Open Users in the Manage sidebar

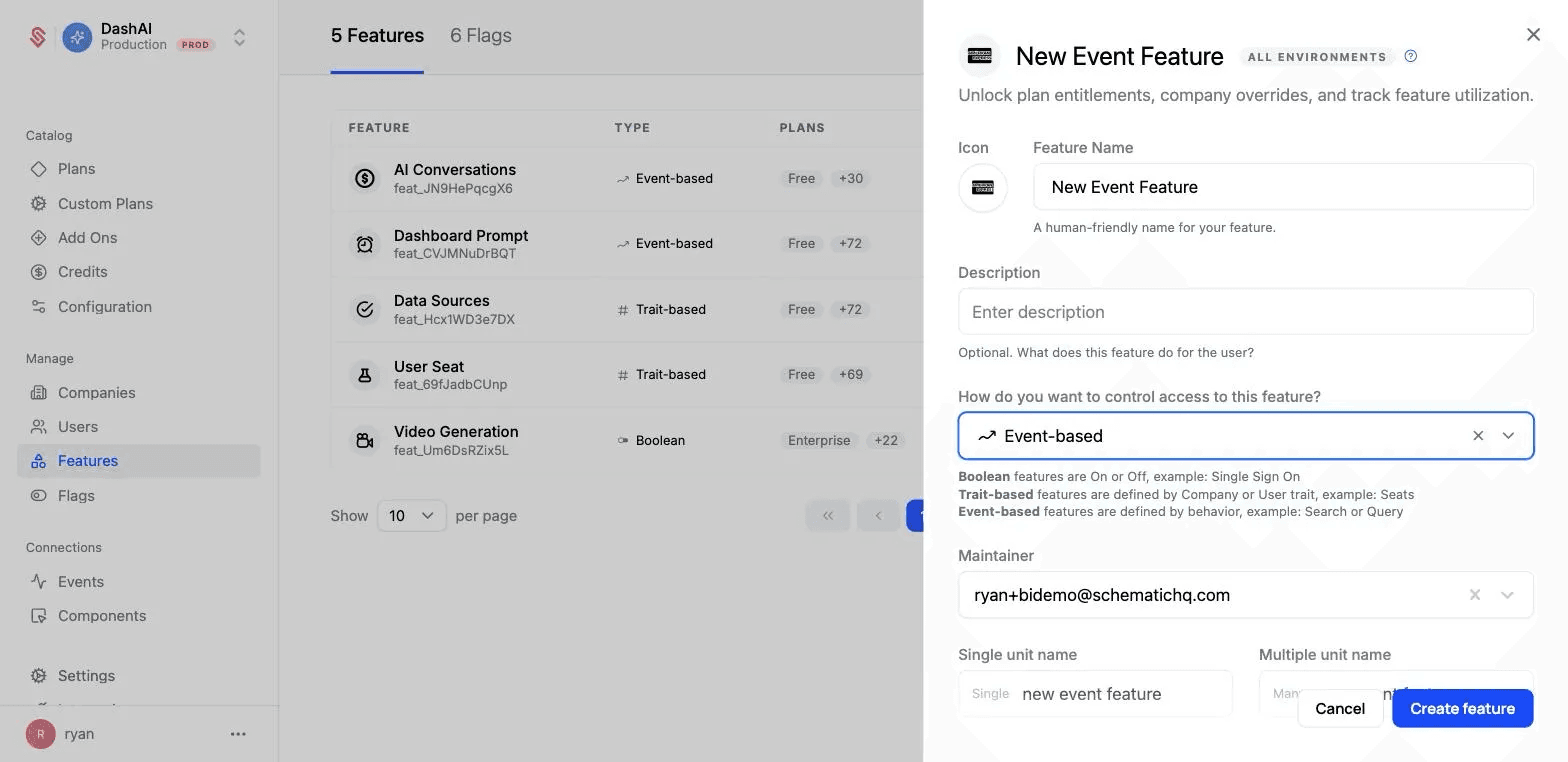click(x=139, y=427)
